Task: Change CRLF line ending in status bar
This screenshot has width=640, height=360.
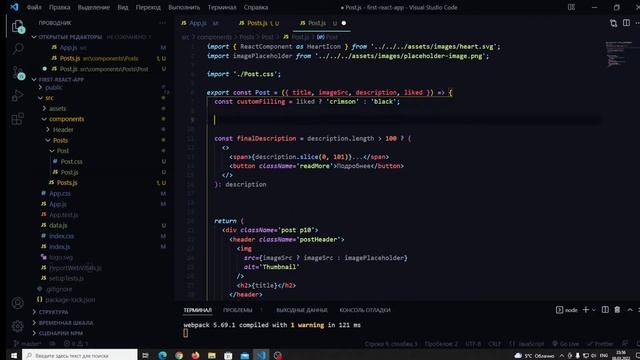Action: [494, 344]
